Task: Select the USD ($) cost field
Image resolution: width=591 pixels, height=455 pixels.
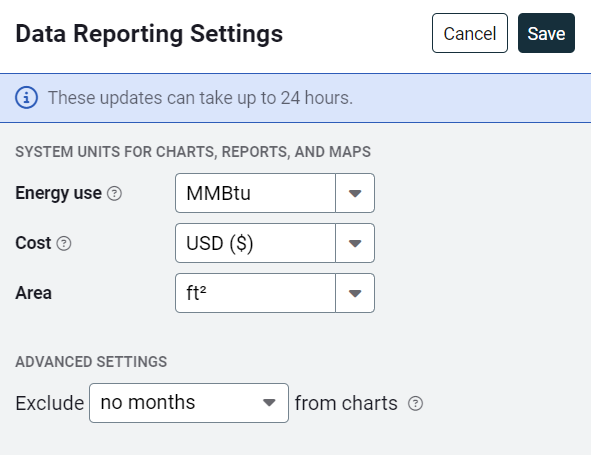Action: click(x=256, y=243)
